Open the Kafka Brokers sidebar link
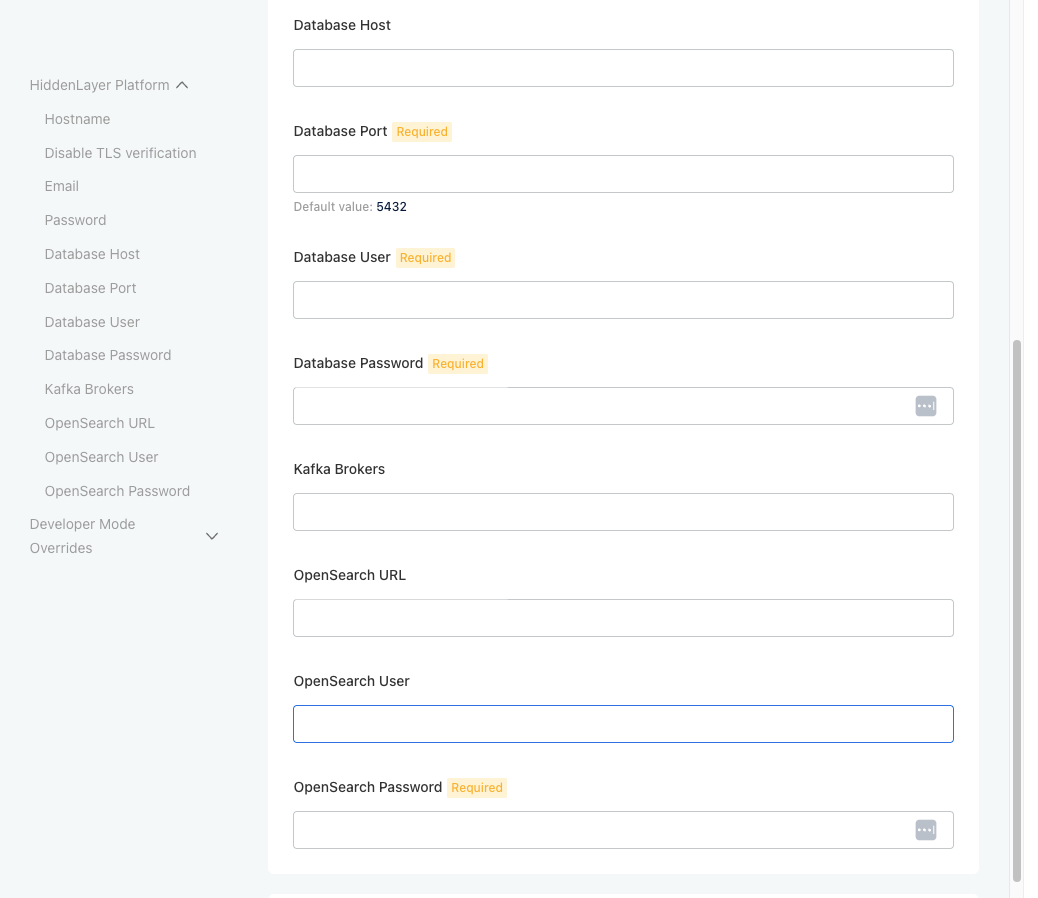The image size is (1038, 898). point(89,389)
